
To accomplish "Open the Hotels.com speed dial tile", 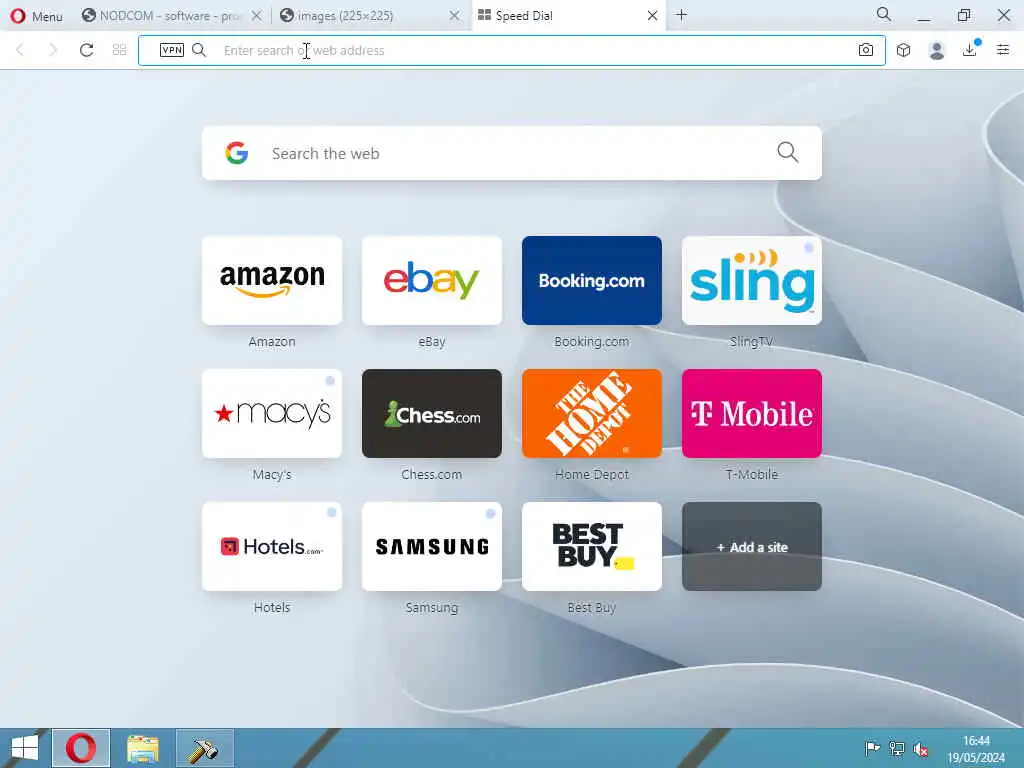I will [x=272, y=547].
